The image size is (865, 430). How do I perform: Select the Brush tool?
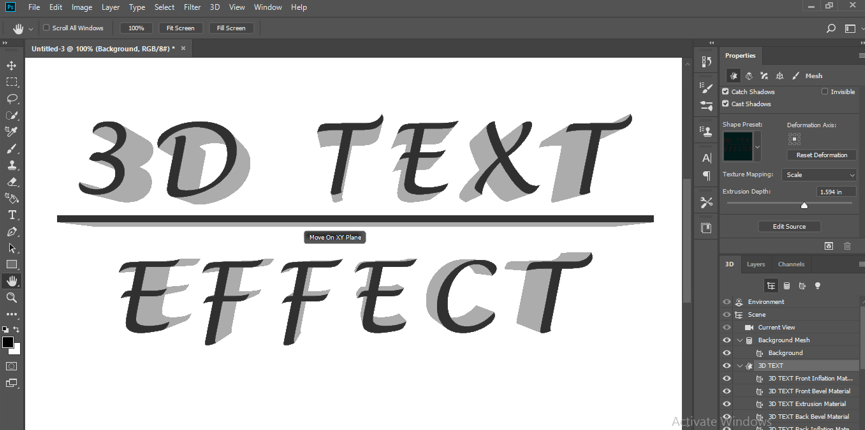tap(11, 148)
